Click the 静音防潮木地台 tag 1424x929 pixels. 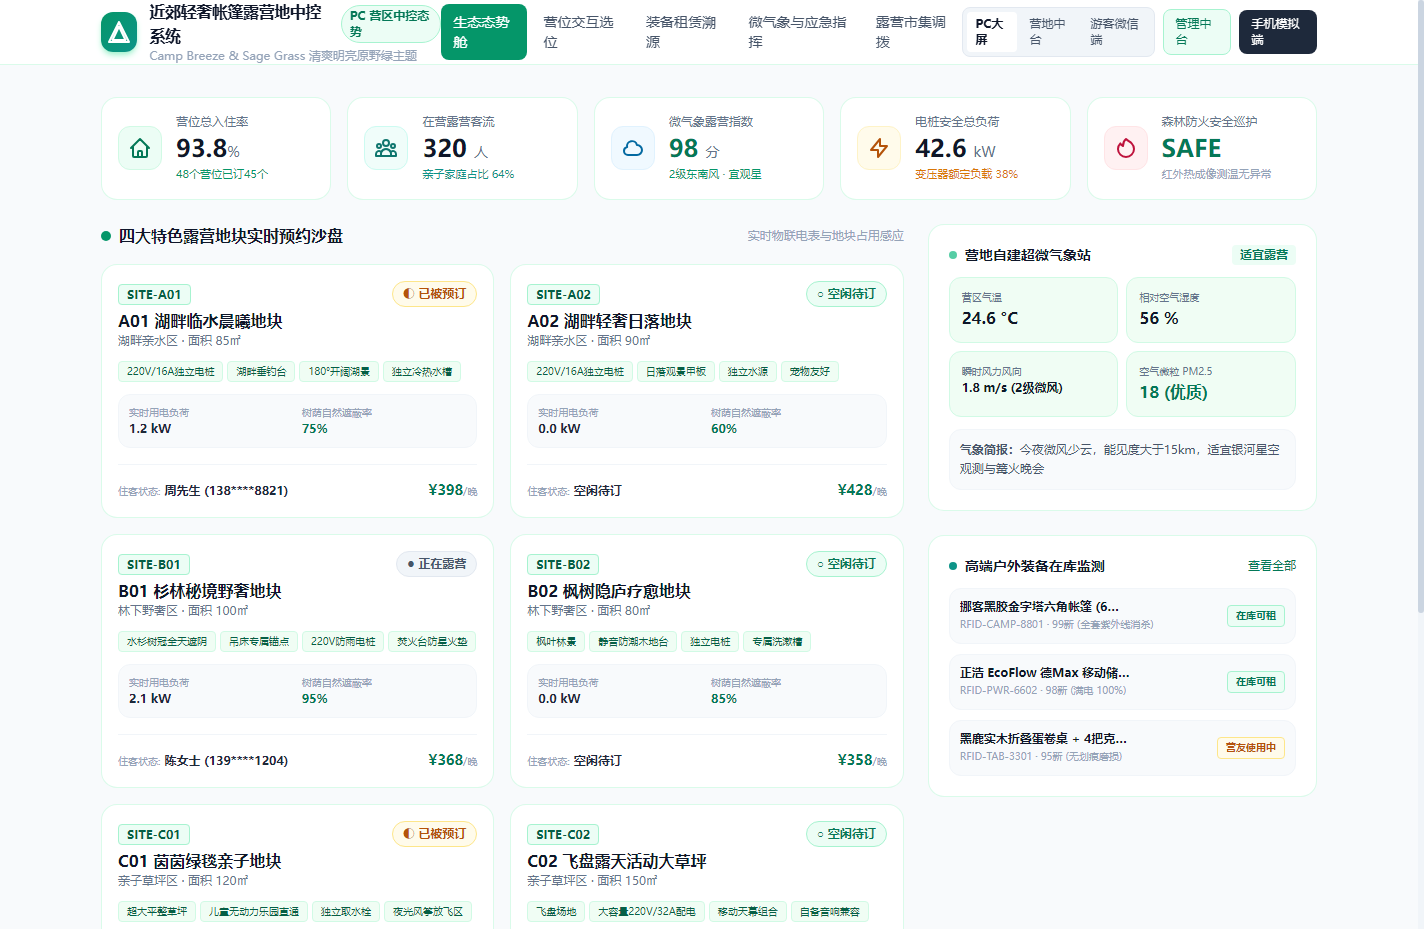pos(633,642)
